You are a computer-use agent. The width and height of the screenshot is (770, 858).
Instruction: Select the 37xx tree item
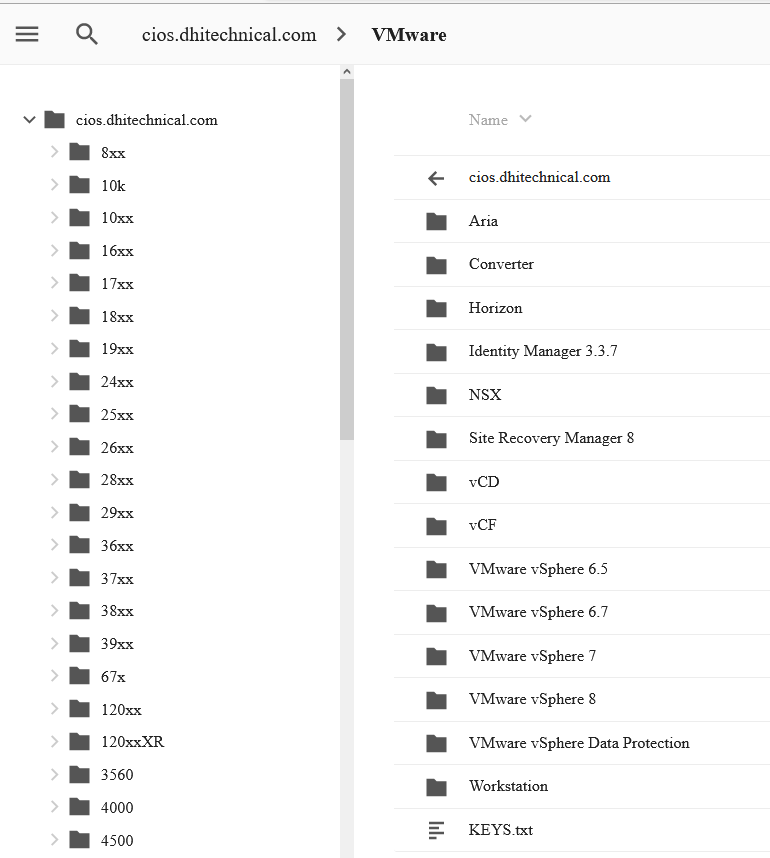117,578
